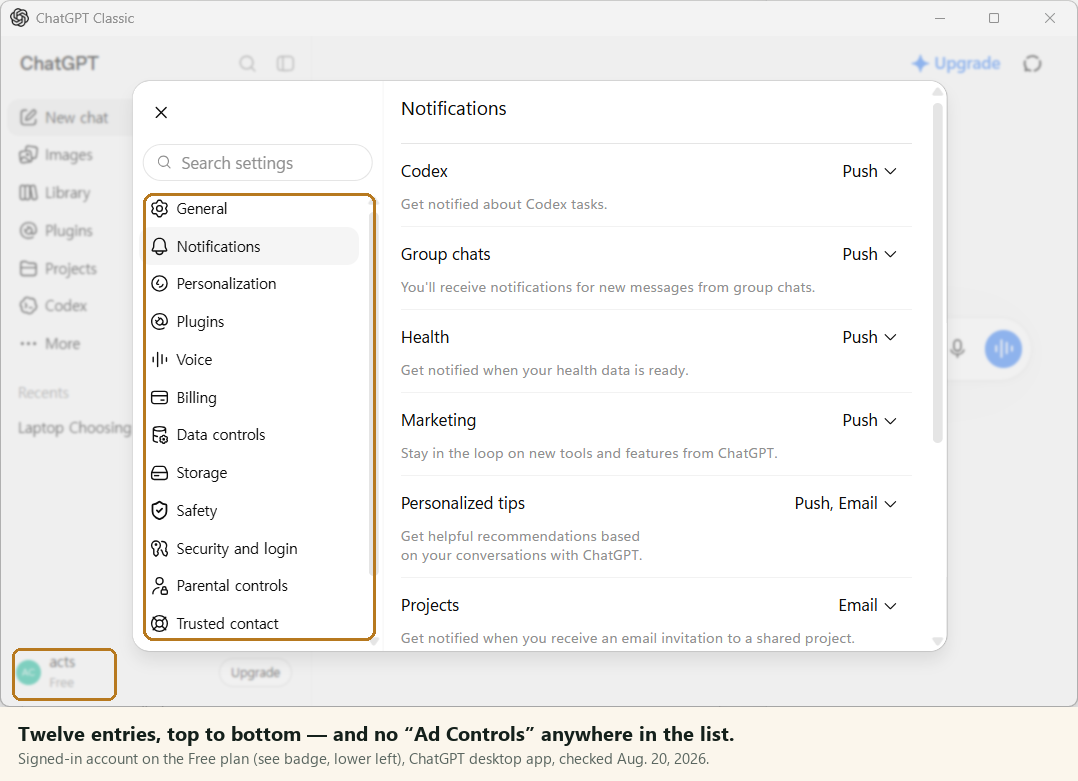Open the Laptop Choosing recent chat
Viewport: 1078px width, 781px height.
(x=74, y=428)
